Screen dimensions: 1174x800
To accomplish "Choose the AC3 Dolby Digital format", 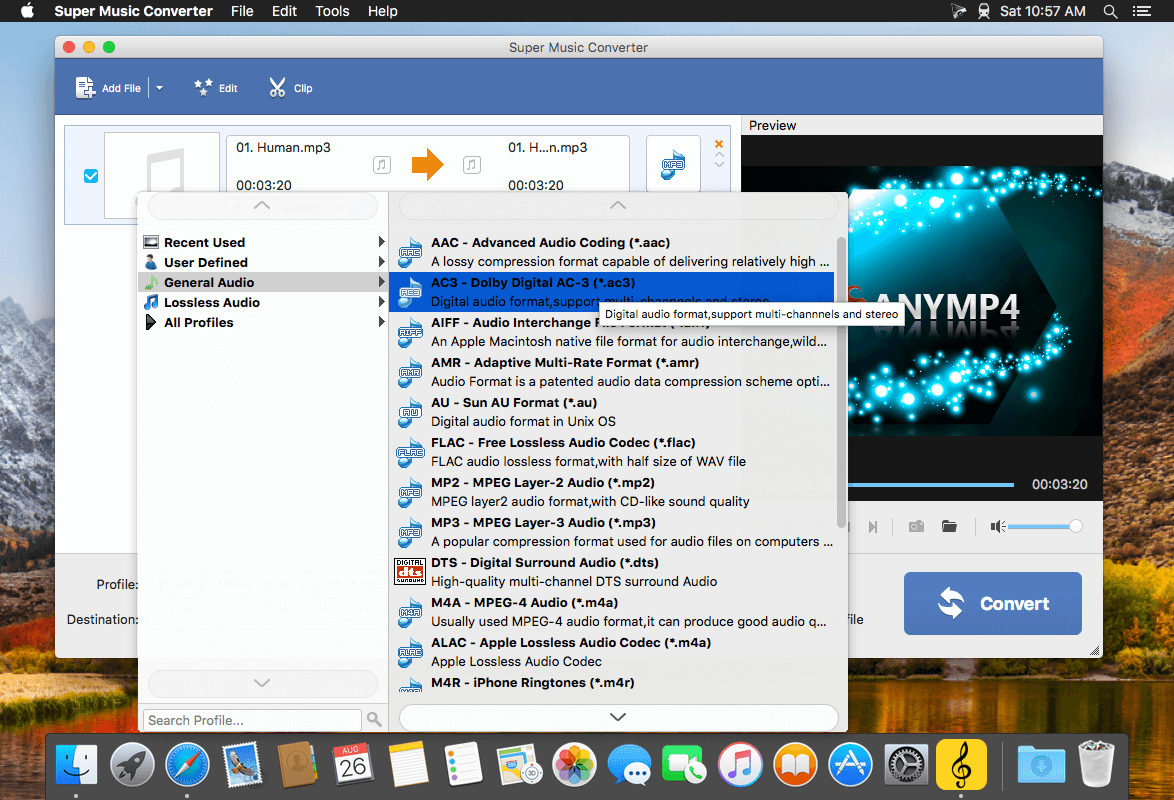I will coord(612,292).
